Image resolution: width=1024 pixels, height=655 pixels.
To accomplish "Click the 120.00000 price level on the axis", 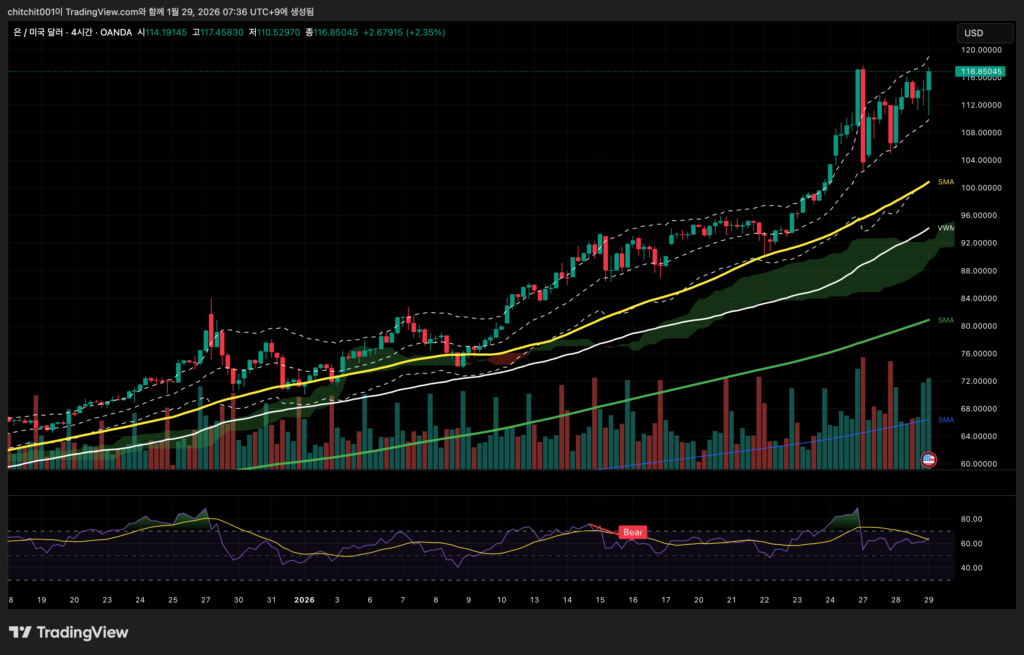I will (981, 49).
